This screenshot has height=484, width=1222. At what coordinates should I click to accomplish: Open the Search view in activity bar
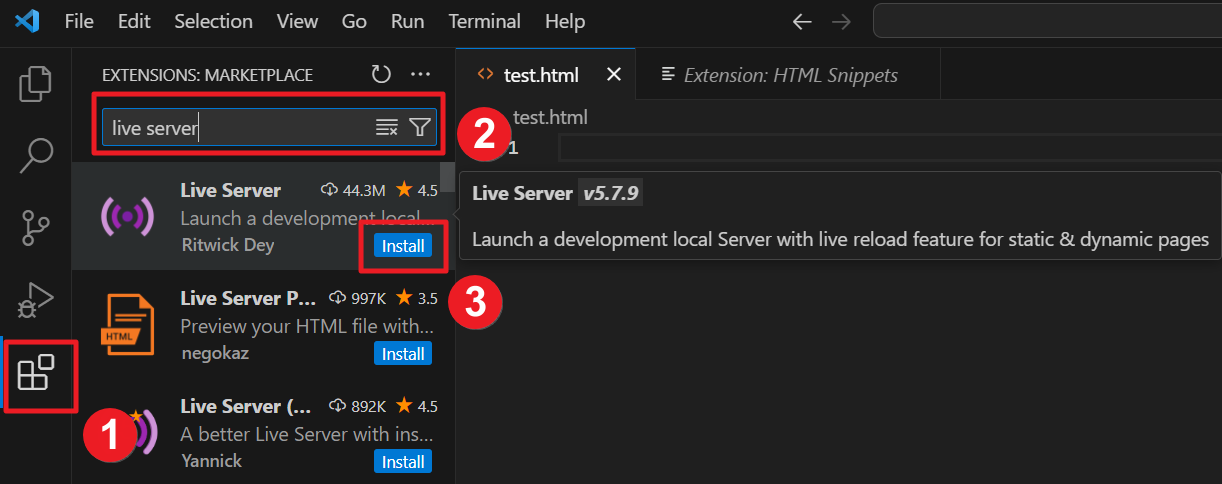pyautogui.click(x=36, y=155)
